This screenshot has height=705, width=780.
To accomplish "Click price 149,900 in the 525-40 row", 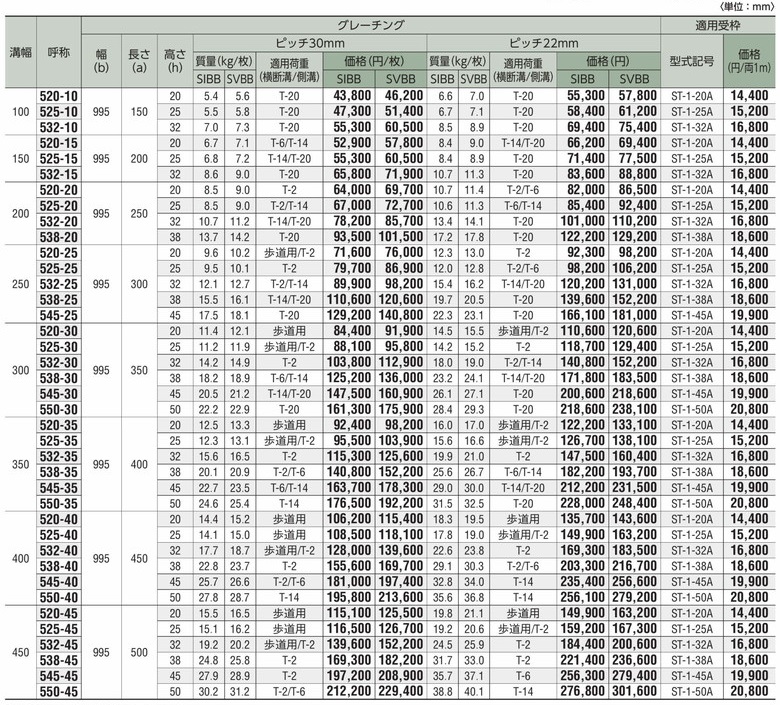I will point(583,534).
